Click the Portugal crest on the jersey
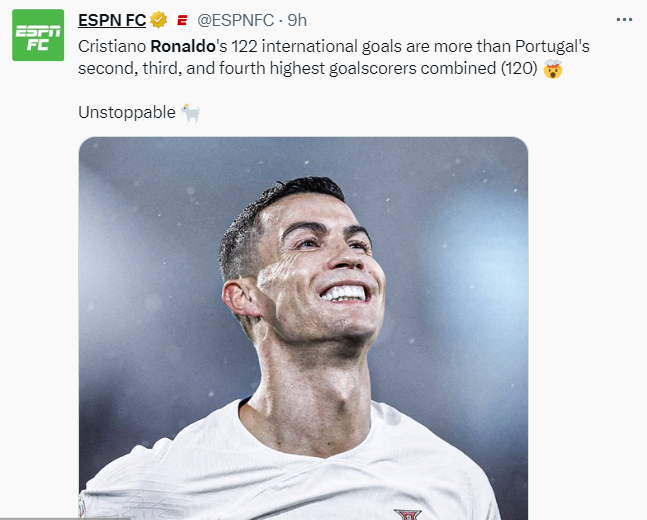Viewport: 647px width, 520px height. pos(407,514)
